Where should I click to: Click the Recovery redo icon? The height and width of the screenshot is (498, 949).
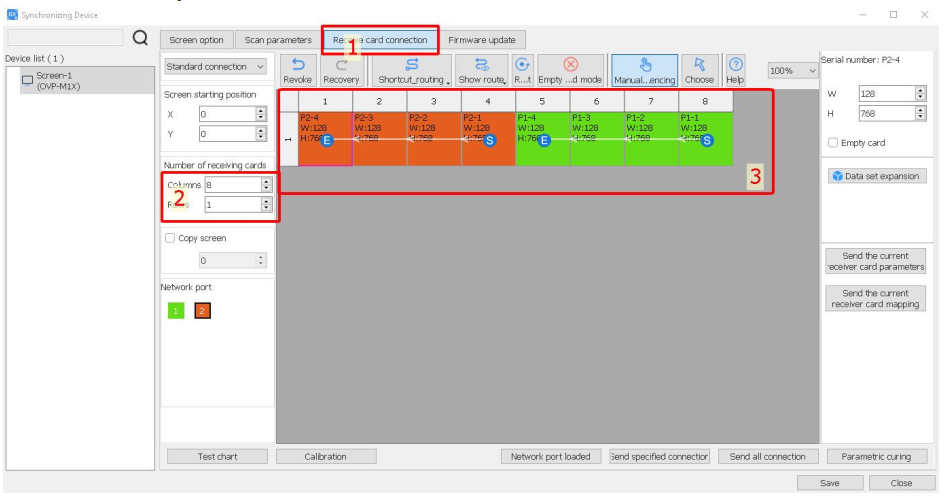pyautogui.click(x=341, y=65)
